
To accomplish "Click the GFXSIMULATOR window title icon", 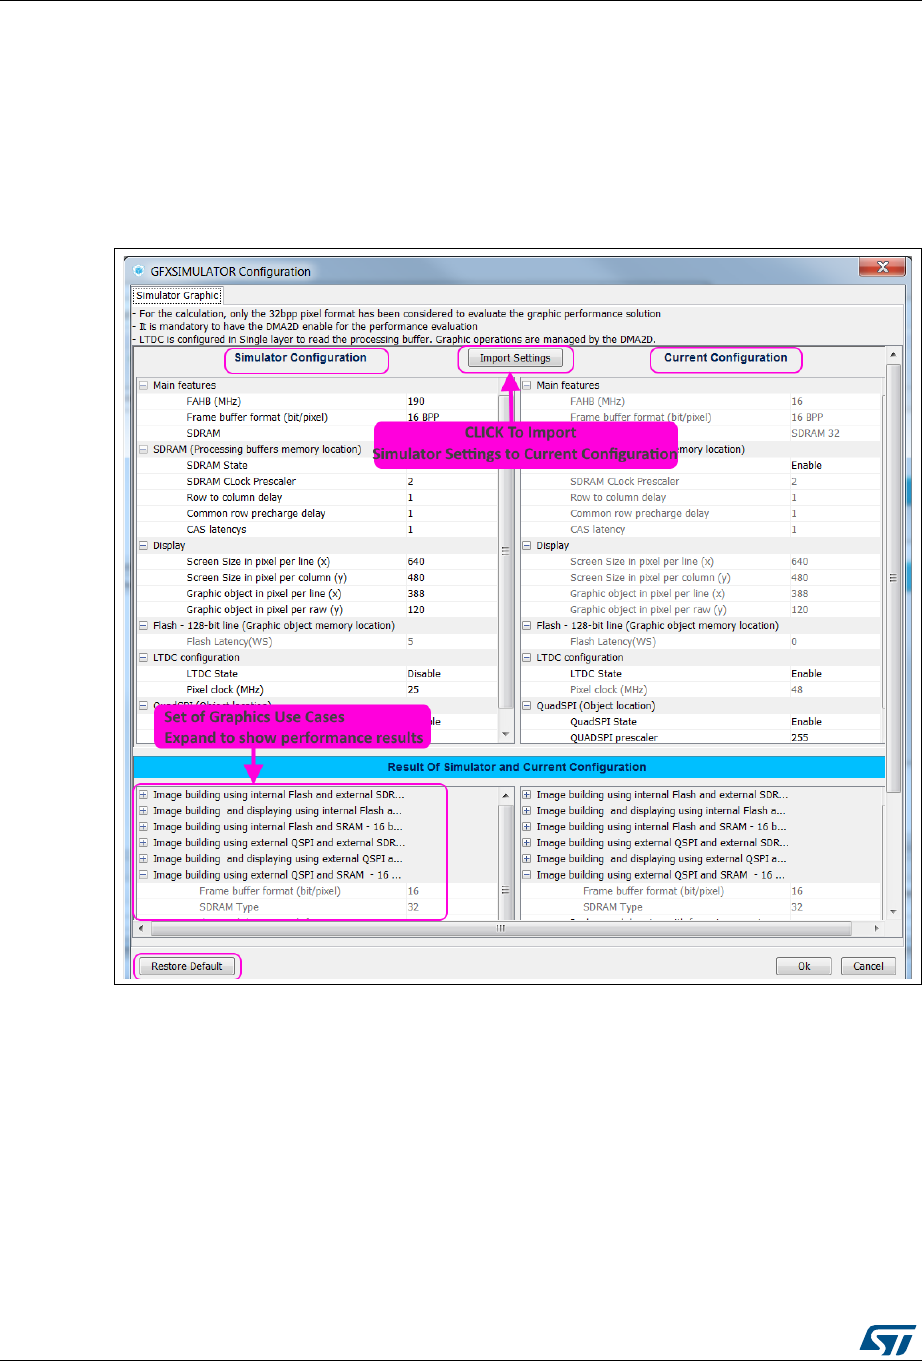I will pos(138,271).
